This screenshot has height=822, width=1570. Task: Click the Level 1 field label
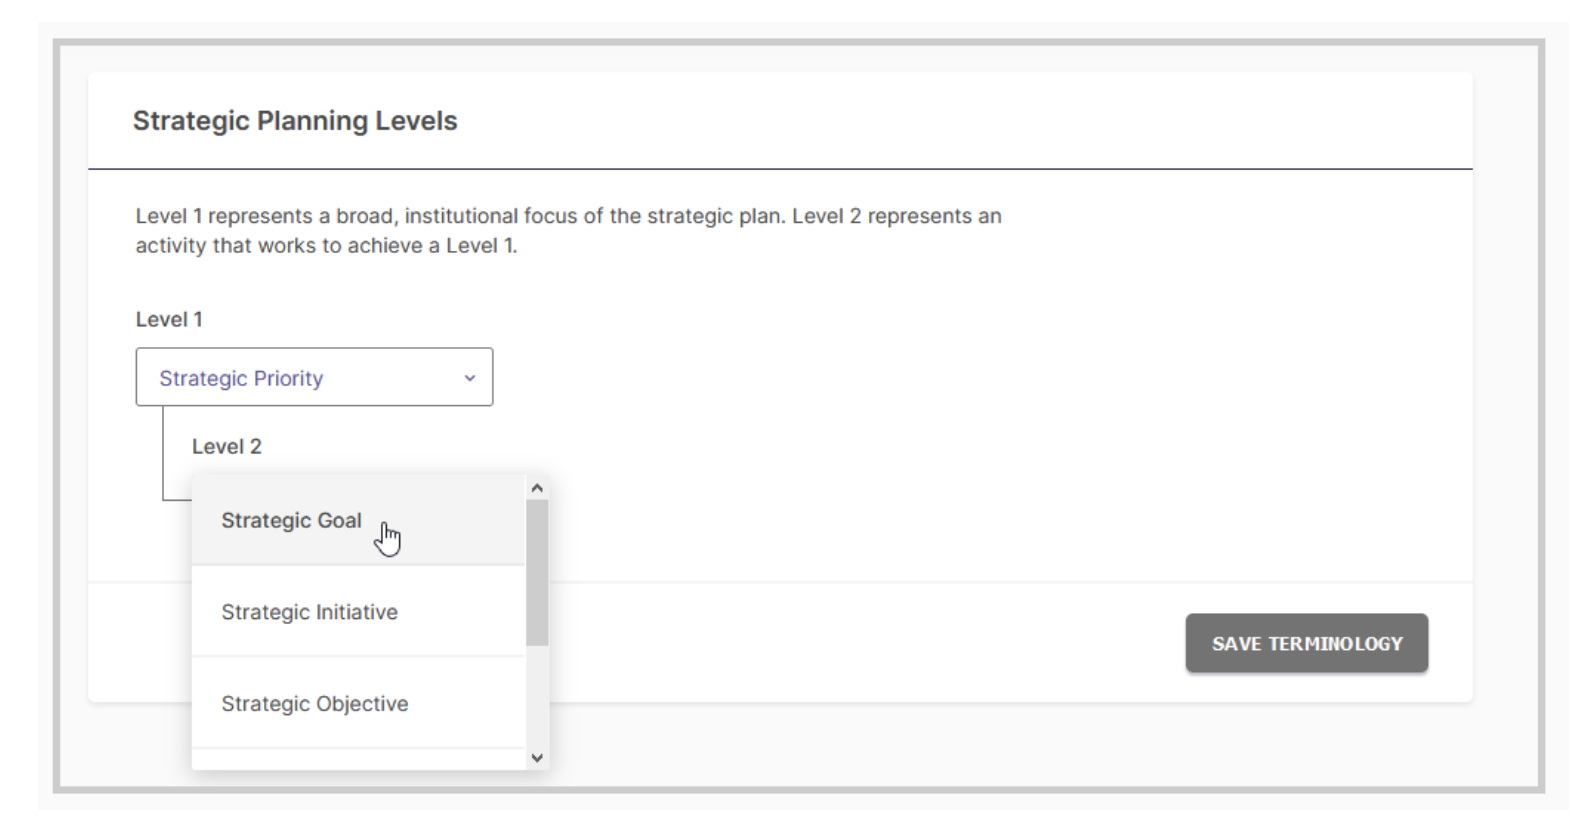coord(169,319)
